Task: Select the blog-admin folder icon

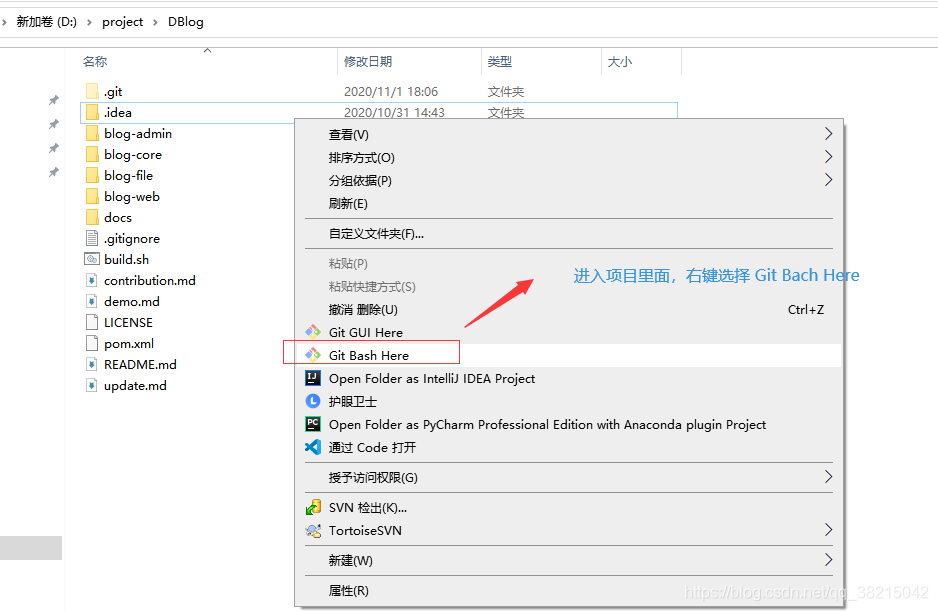Action: coord(92,133)
